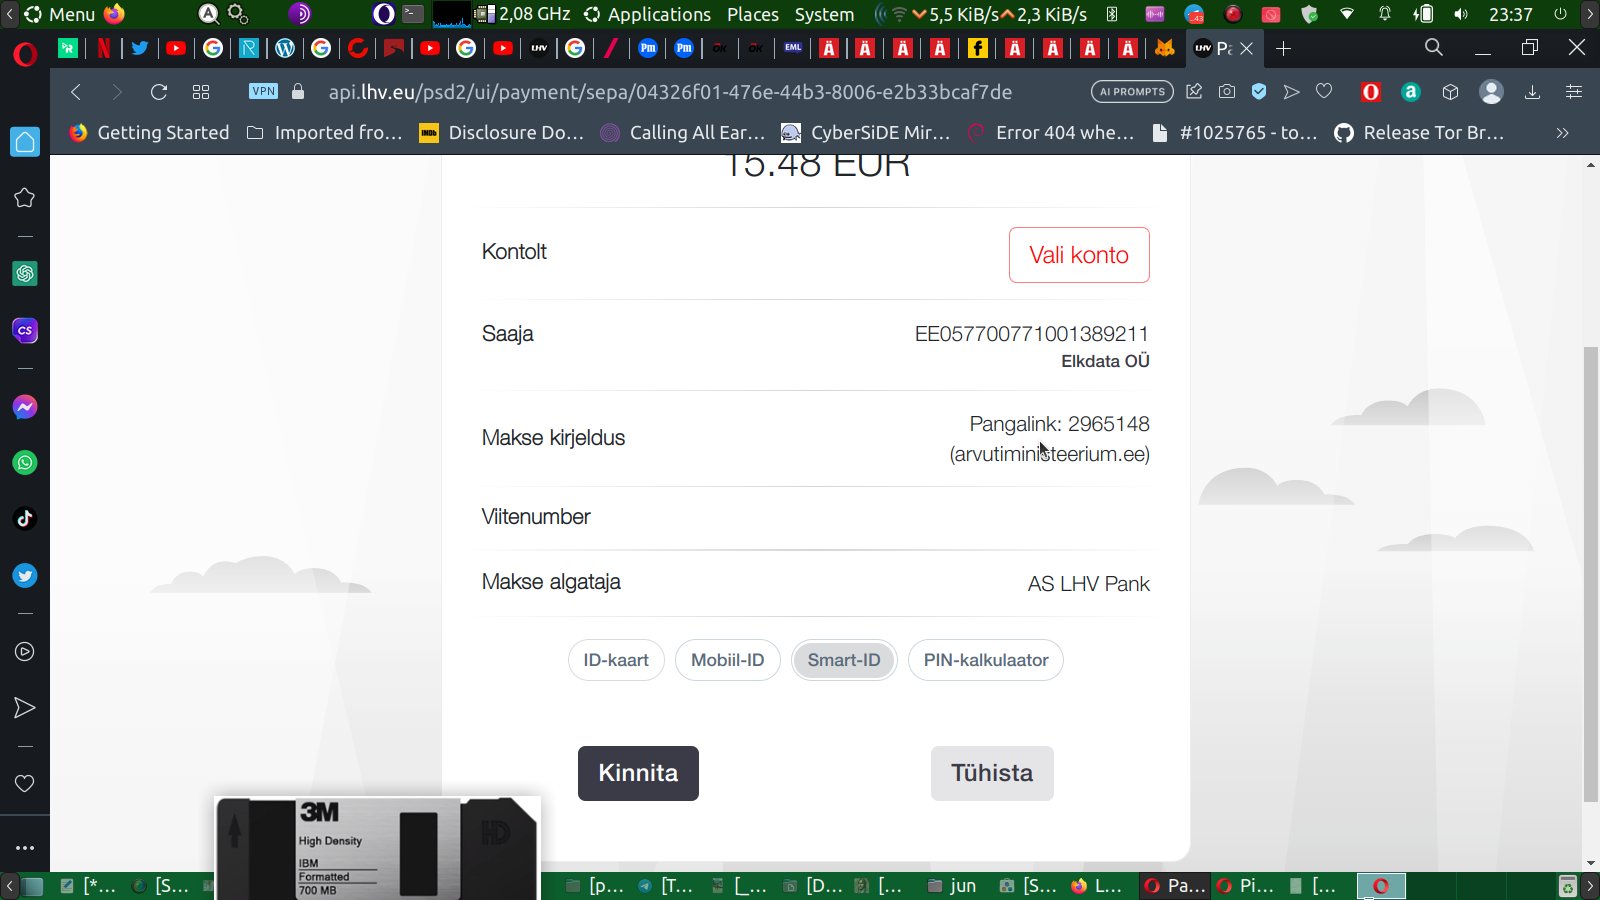Open the sidebar My Flow arrow icon
This screenshot has width=1600, height=900.
(25, 708)
